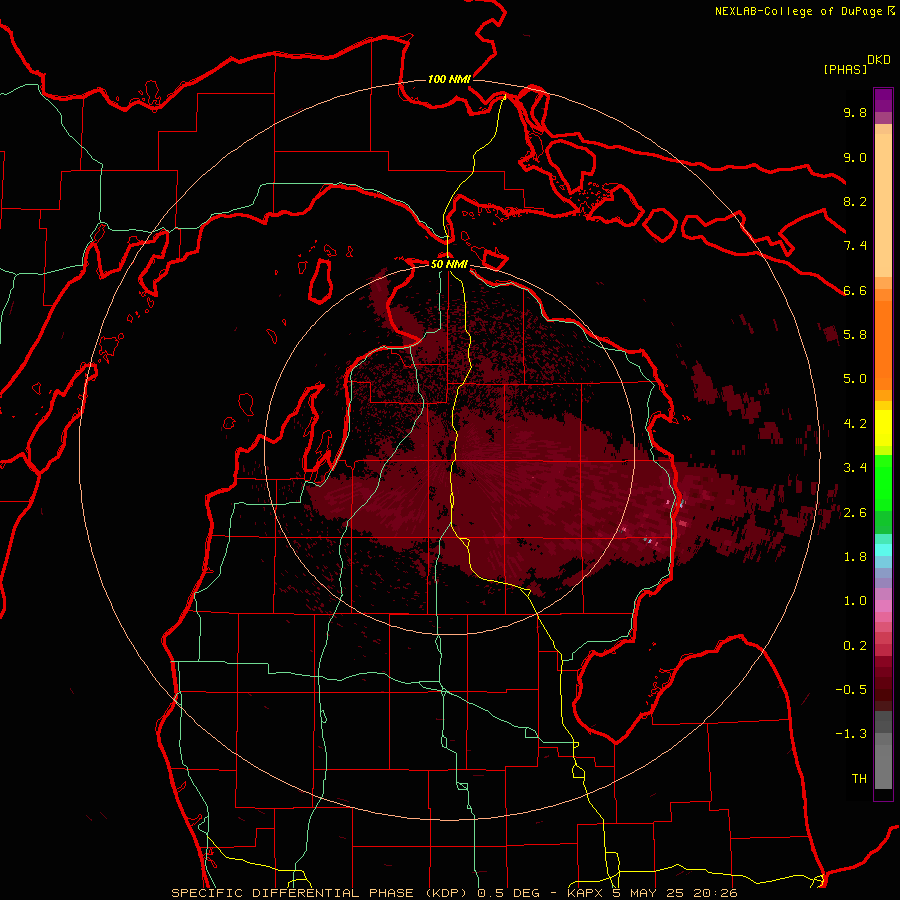
Task: Pick the yellow band on the color scale
Action: click(x=883, y=428)
